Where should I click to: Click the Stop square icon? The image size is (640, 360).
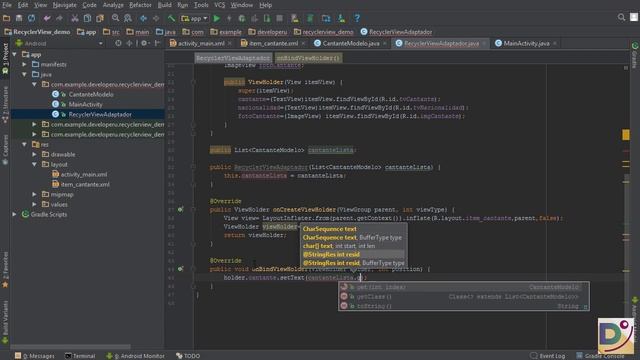click(280, 18)
